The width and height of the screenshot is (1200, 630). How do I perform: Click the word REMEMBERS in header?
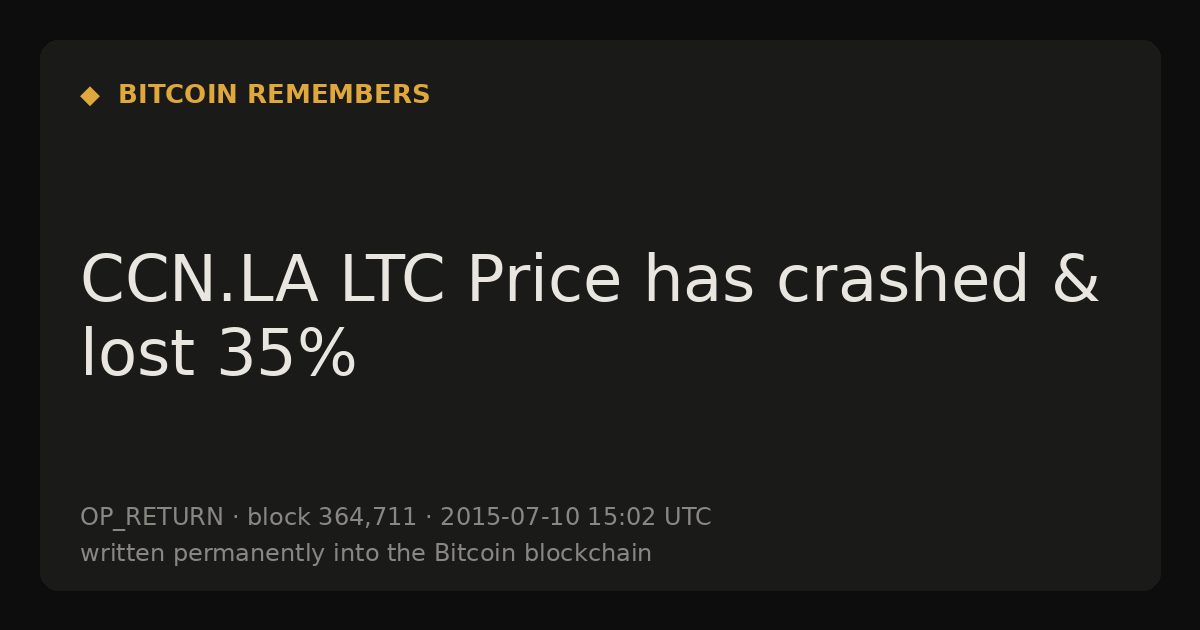338,95
